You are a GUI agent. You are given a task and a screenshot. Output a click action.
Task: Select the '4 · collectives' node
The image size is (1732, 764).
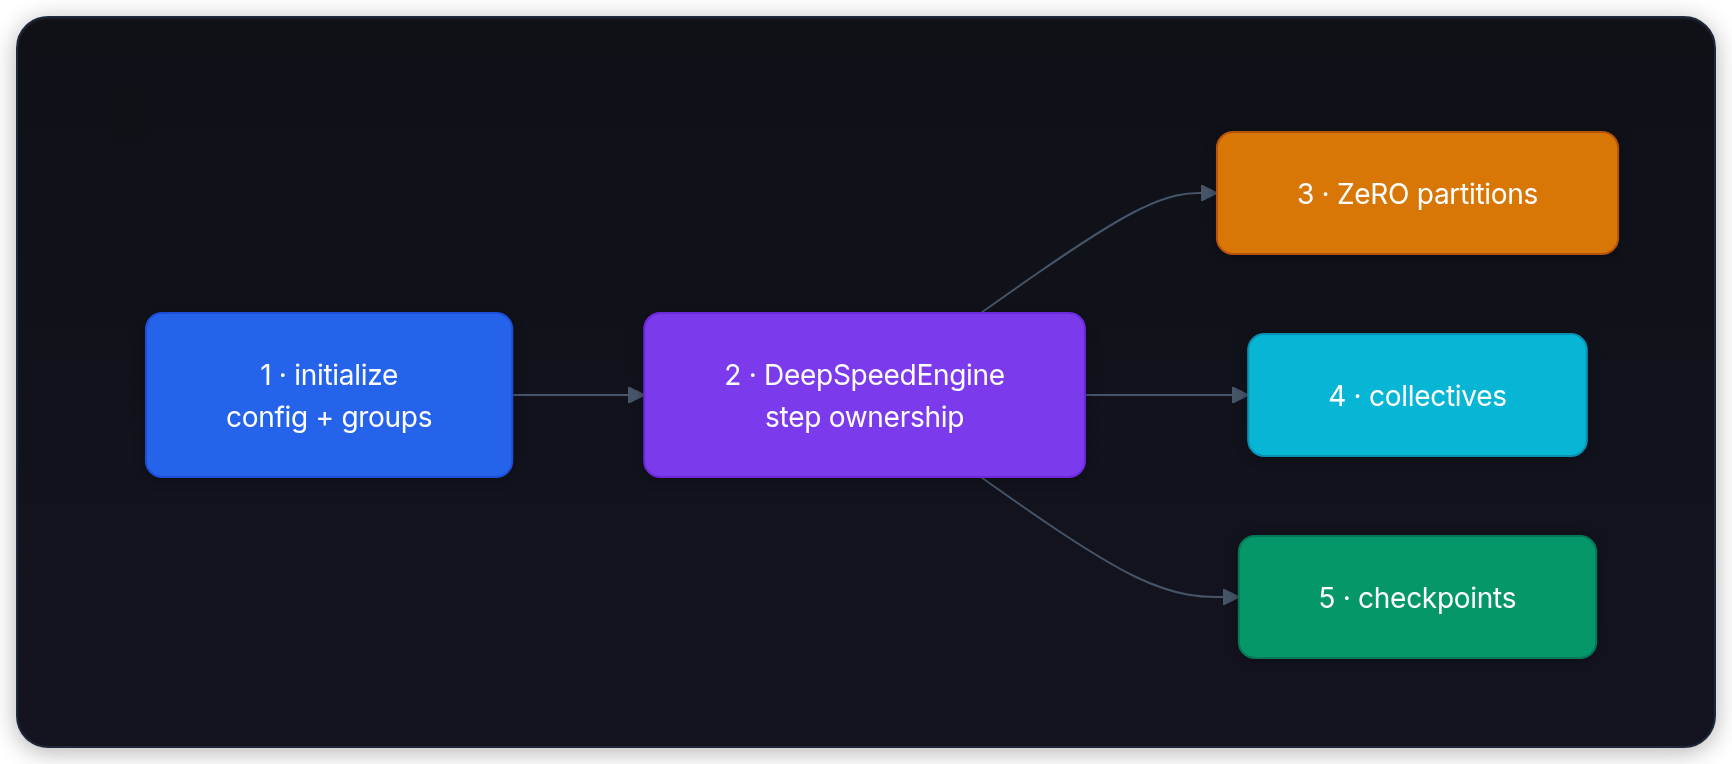point(1417,395)
